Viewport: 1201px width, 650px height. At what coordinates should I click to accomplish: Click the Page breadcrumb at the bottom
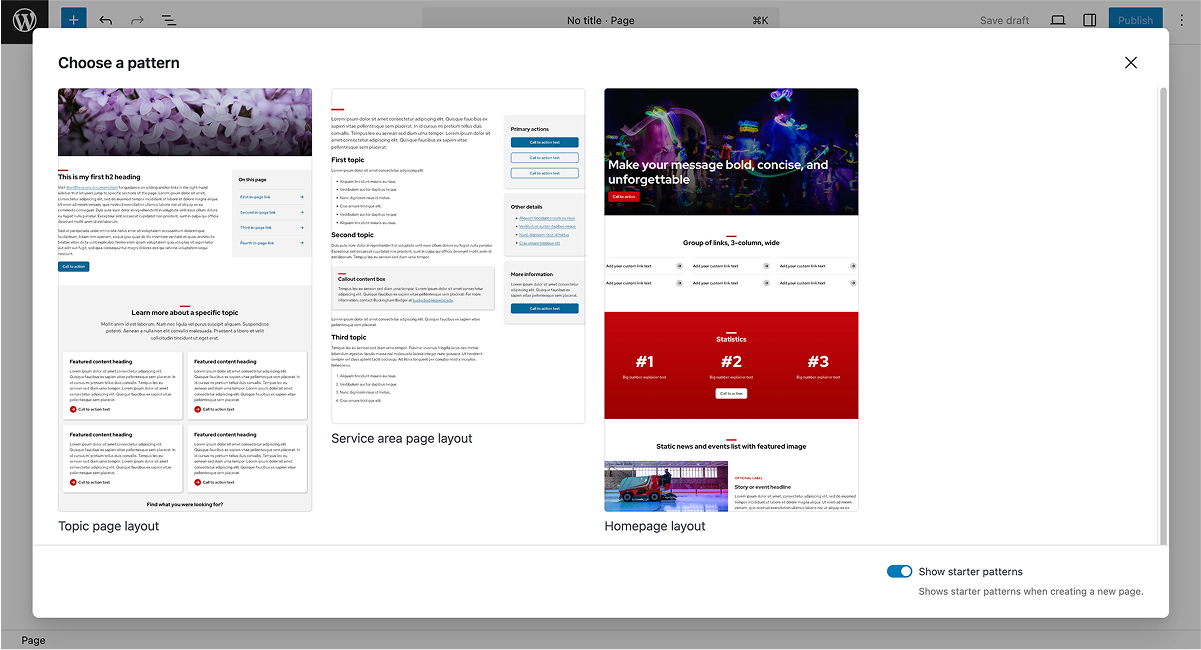tap(32, 640)
